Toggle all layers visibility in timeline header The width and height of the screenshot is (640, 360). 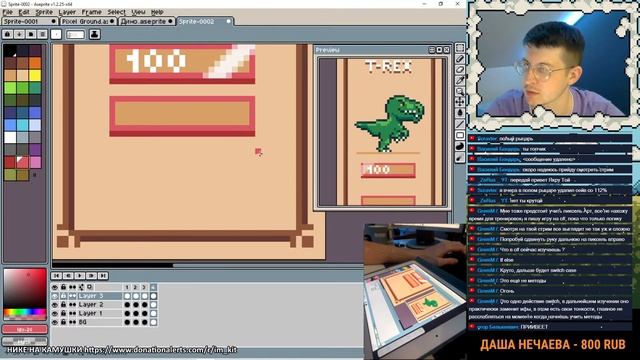[55, 287]
